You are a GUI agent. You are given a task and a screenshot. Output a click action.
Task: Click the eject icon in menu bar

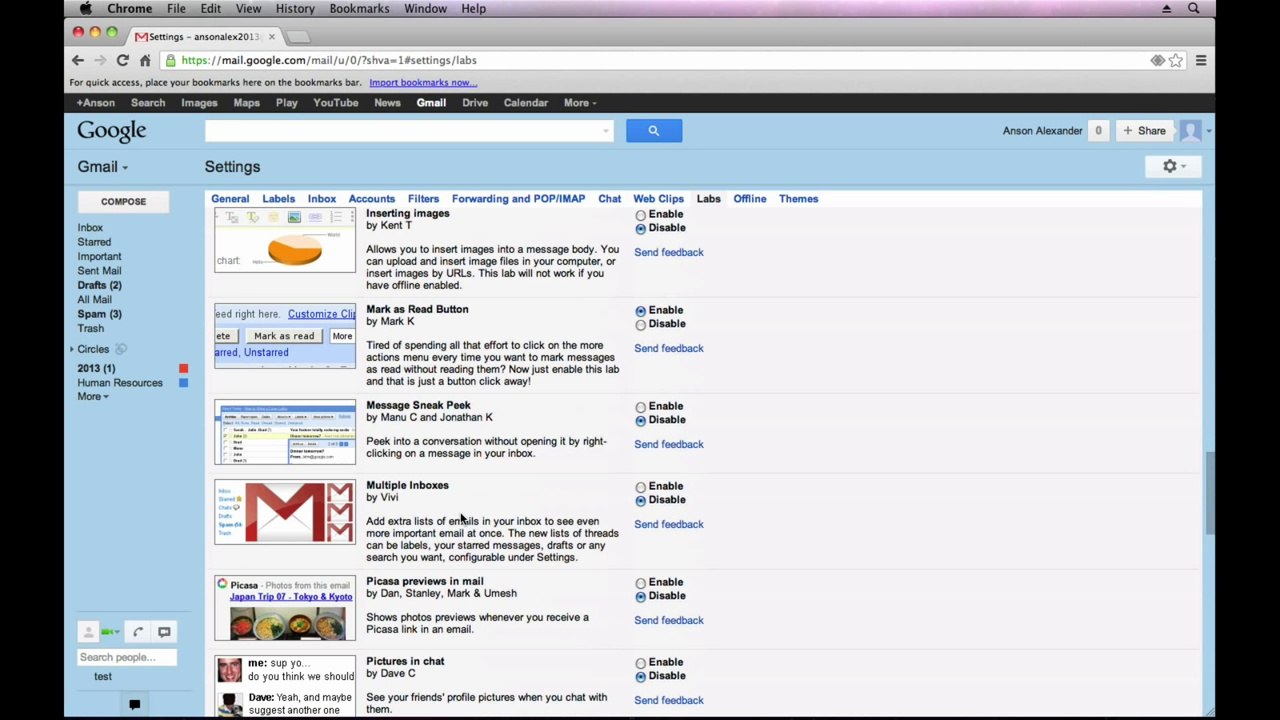click(x=1166, y=9)
